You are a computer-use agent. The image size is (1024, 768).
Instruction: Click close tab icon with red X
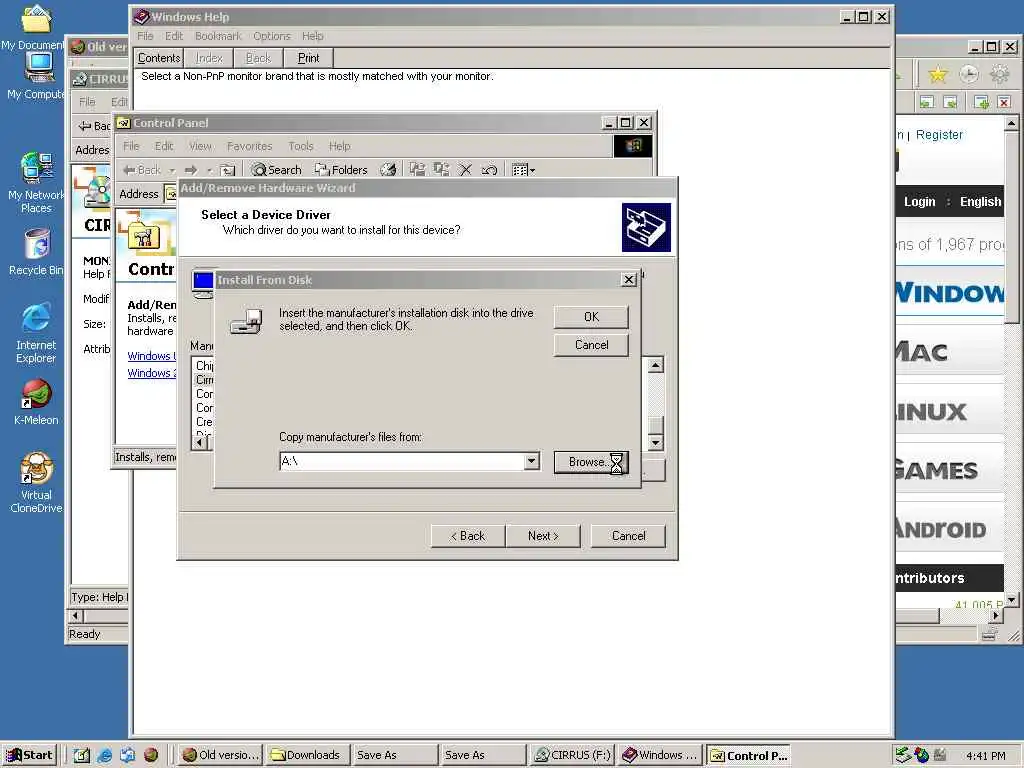coord(1004,102)
